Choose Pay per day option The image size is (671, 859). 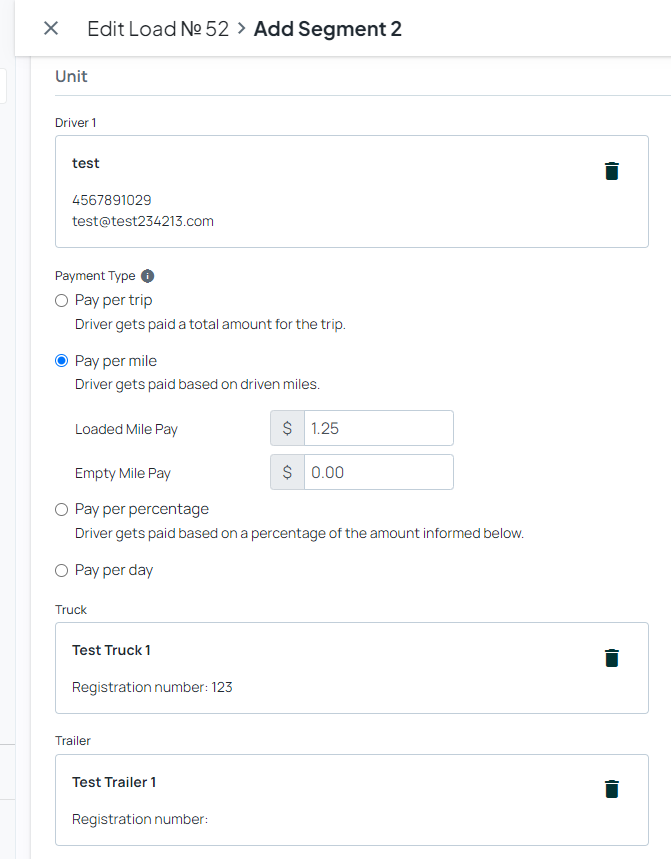(x=61, y=570)
